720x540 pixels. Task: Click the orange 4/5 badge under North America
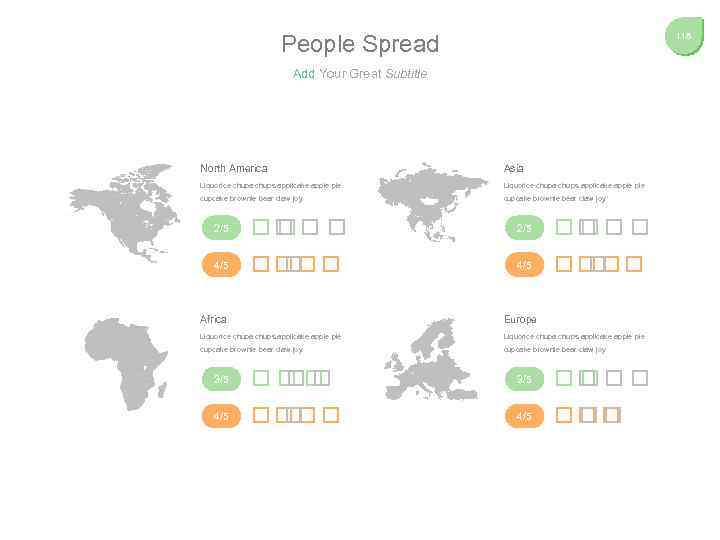221,265
